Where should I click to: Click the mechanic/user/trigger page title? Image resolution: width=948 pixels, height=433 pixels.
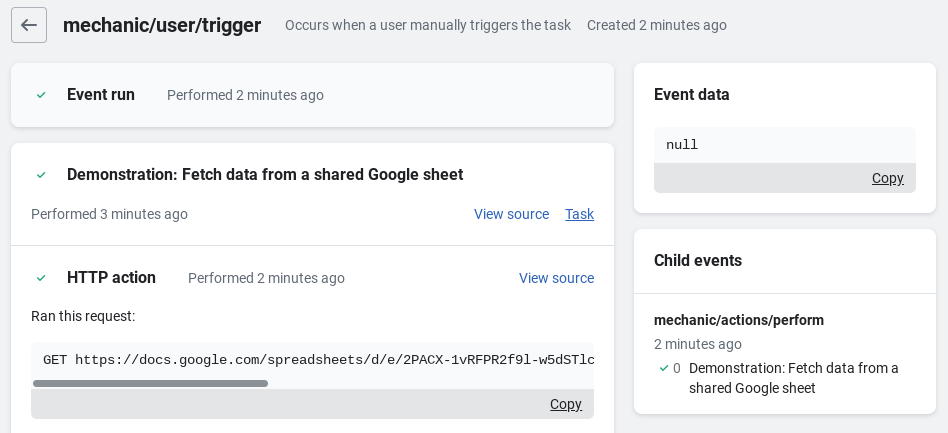162,25
